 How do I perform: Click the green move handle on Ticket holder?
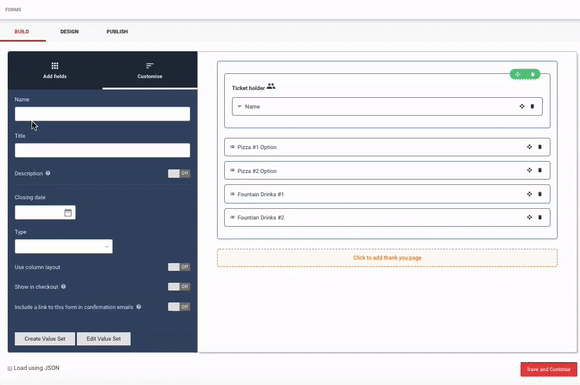pos(517,74)
